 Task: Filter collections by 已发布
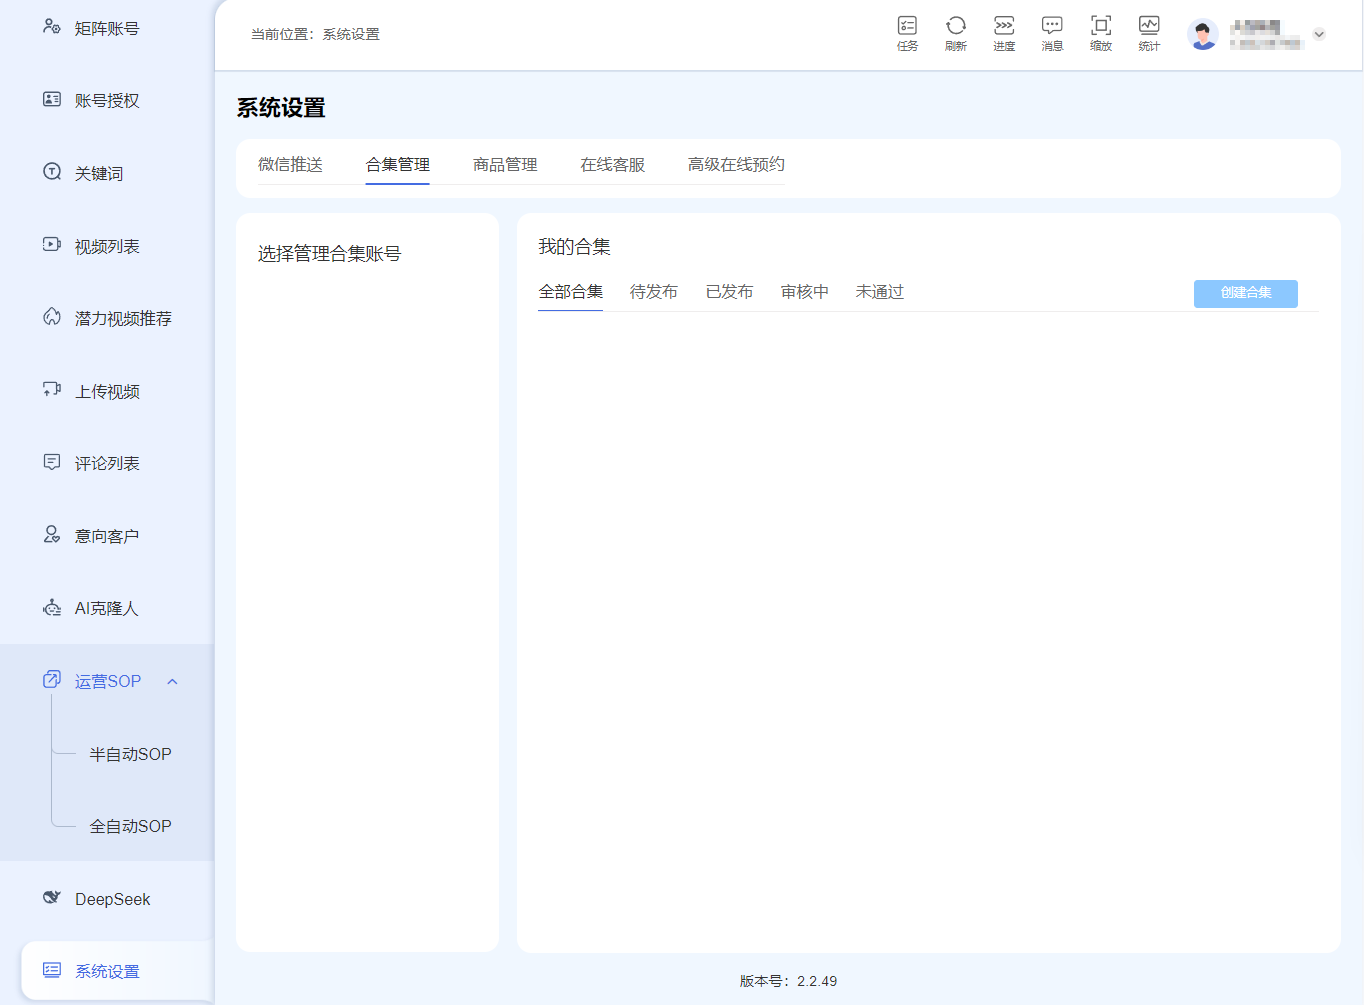(x=729, y=292)
